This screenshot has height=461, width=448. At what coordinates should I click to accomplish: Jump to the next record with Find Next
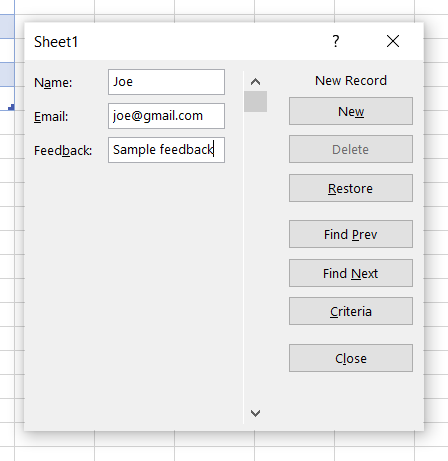point(351,273)
